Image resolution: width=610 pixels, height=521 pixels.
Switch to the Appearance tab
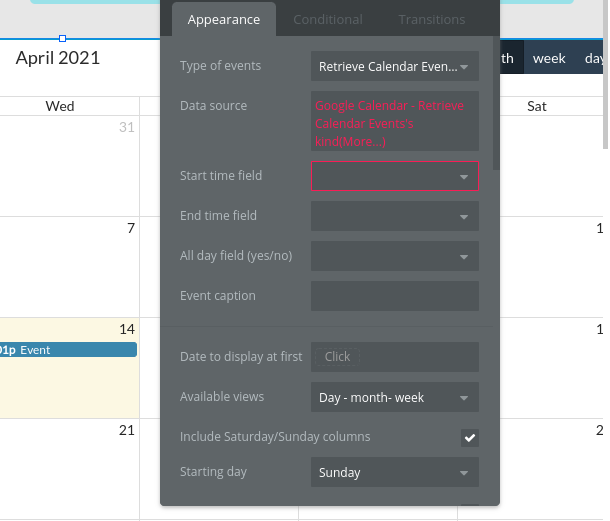click(223, 19)
